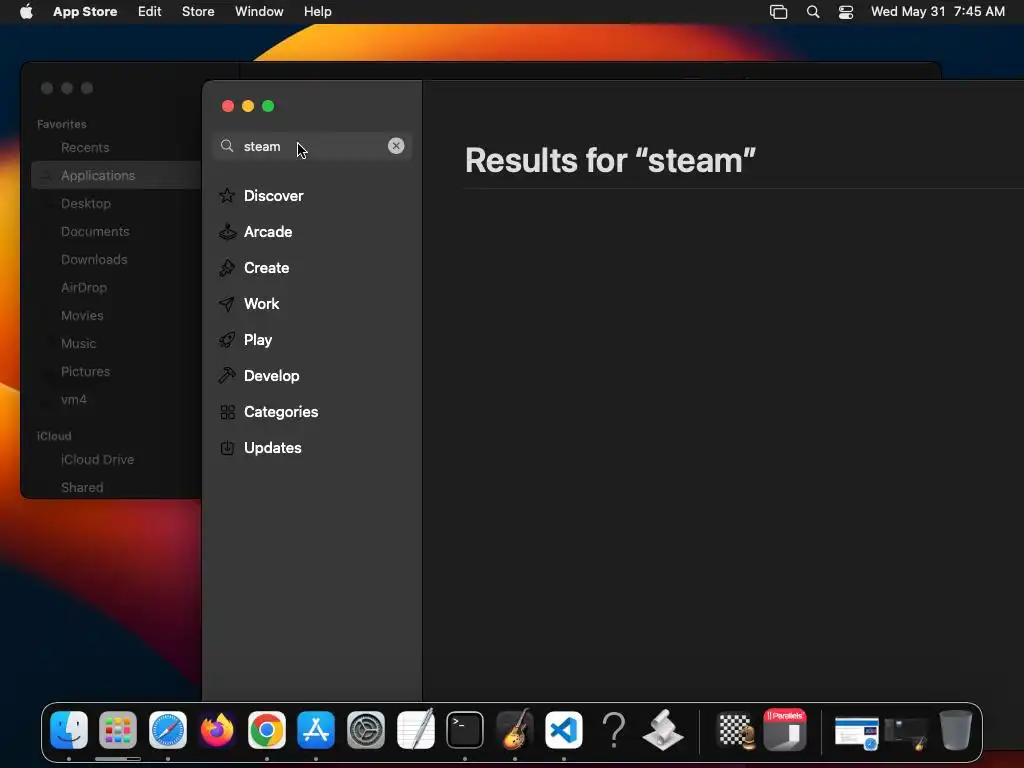Select Desktop in Finder window sidebar
This screenshot has height=768, width=1024.
86,204
